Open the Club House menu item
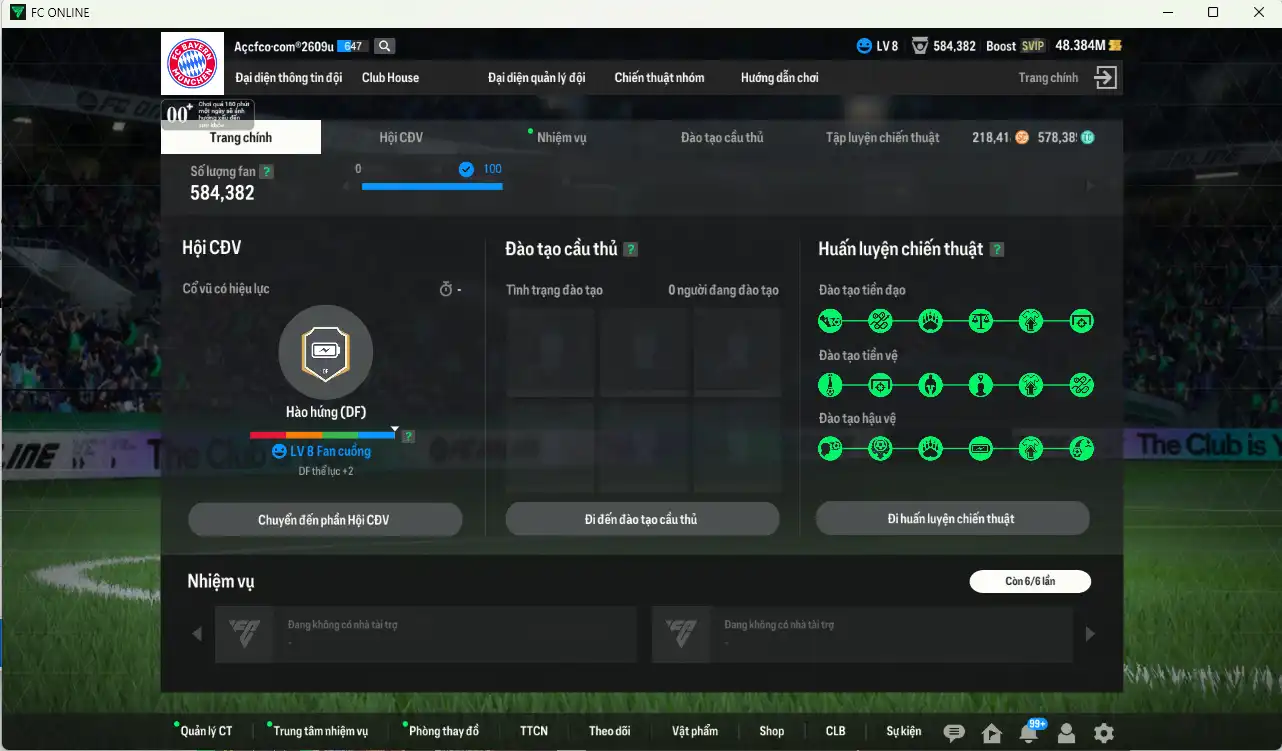 point(390,78)
